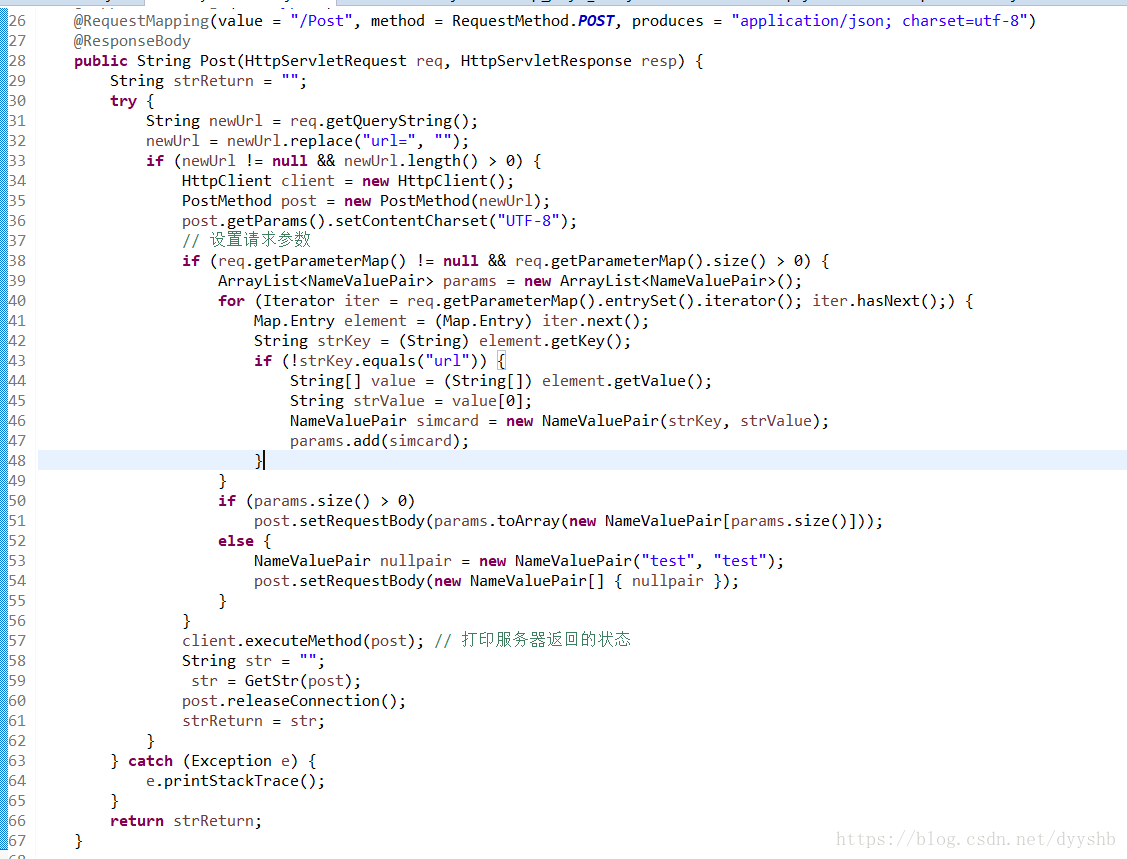Click the catch keyword

150,761
